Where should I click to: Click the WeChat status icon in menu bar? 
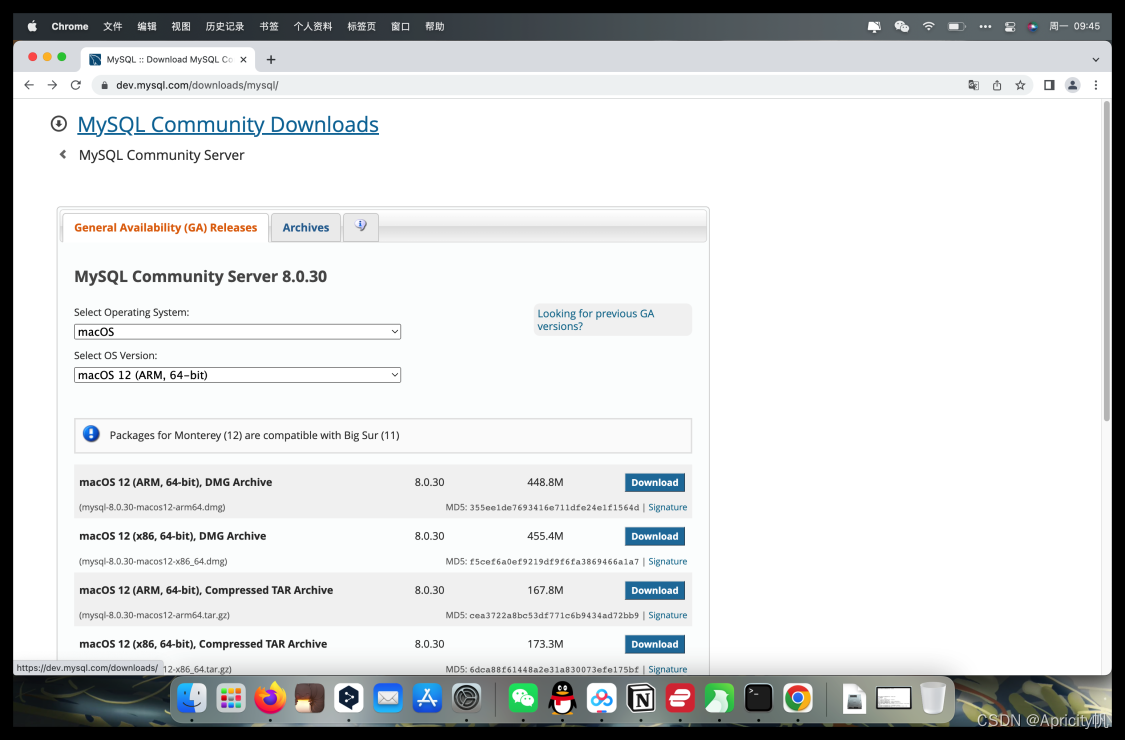click(x=901, y=27)
